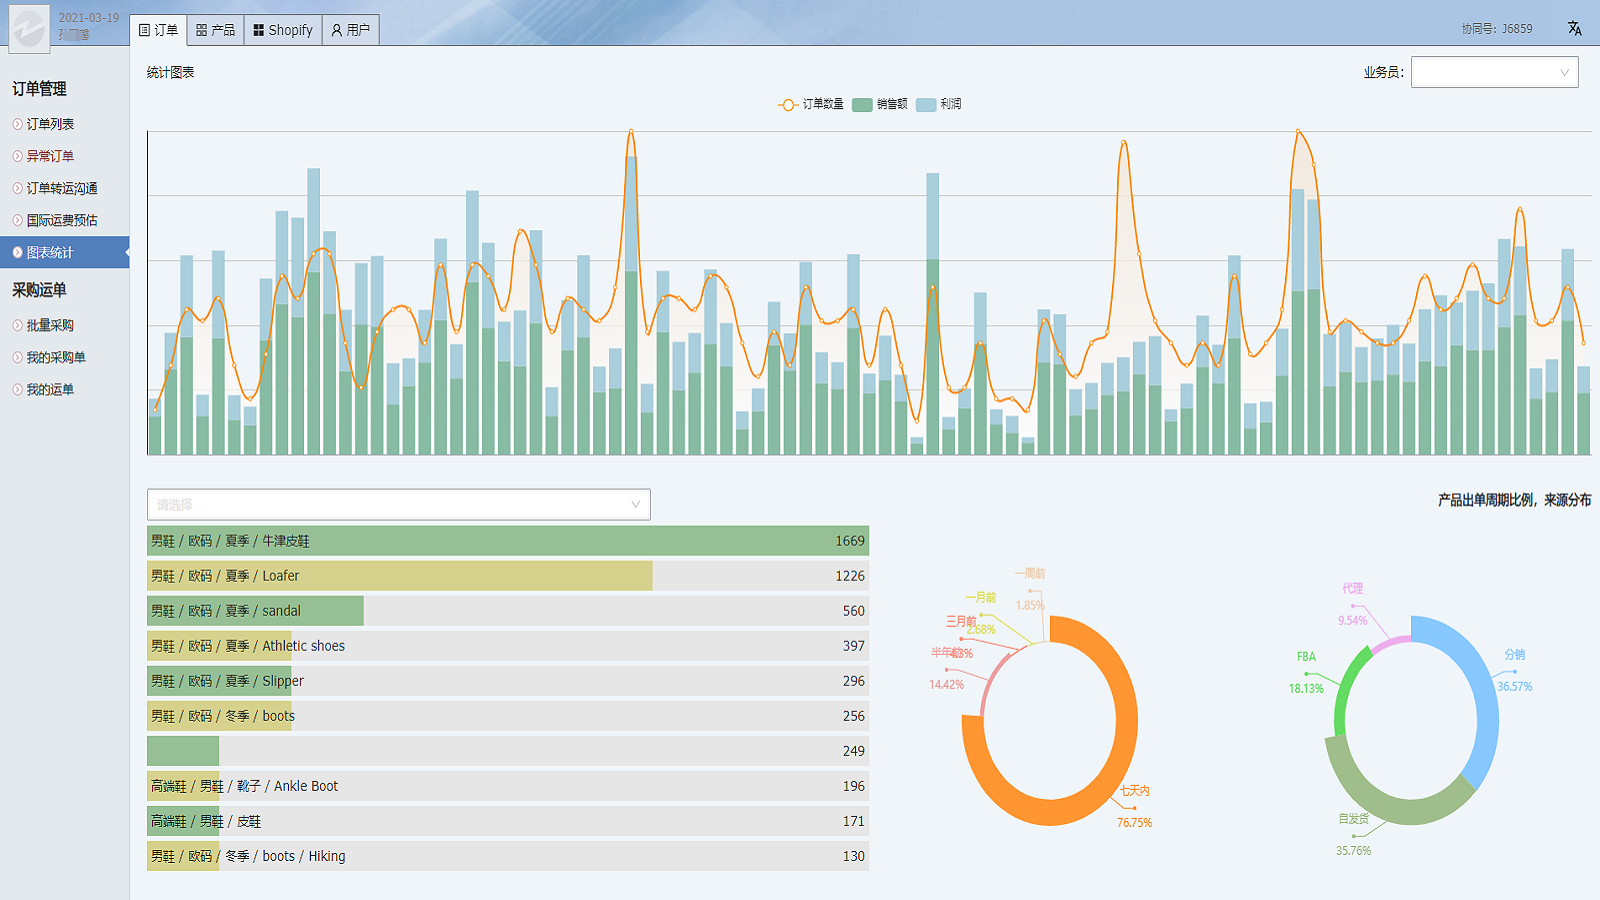This screenshot has width=1600, height=900.
Task: Click the Athletic shoes row
Action: 508,646
